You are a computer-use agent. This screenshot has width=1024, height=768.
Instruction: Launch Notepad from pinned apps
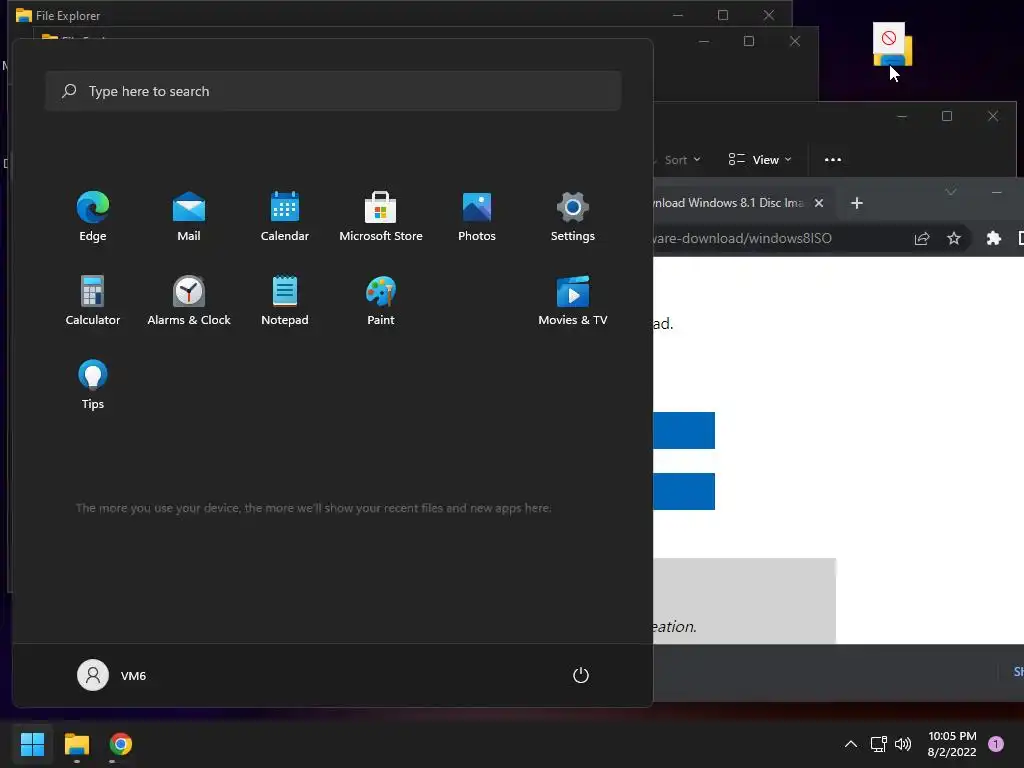(x=285, y=300)
